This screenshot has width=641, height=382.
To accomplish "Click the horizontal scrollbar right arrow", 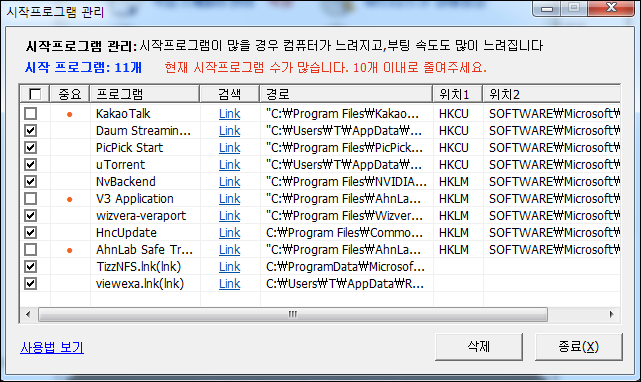I will pos(612,315).
